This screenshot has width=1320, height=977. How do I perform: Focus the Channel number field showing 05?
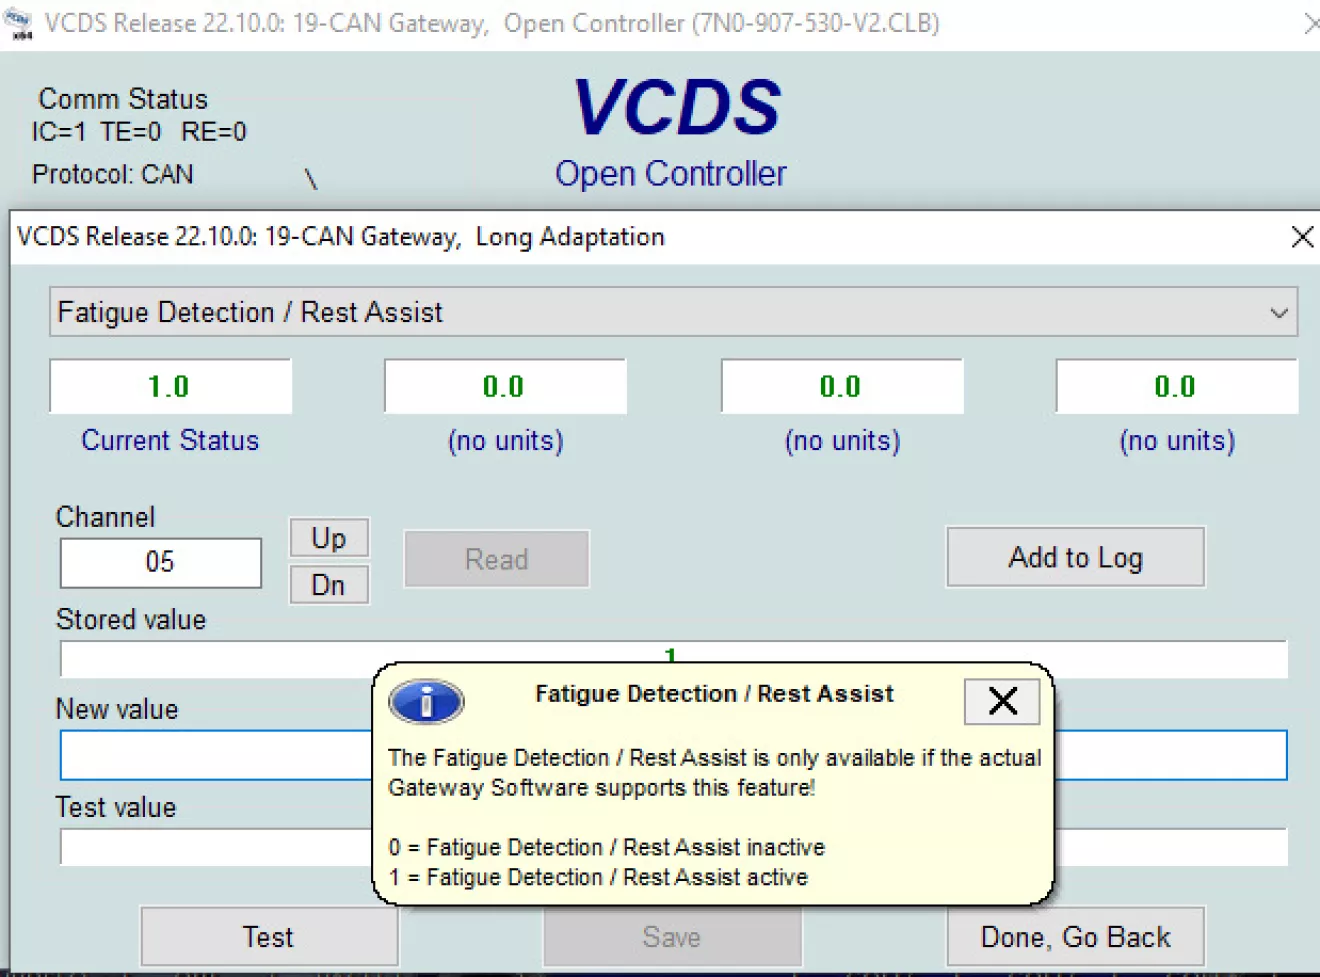[160, 563]
